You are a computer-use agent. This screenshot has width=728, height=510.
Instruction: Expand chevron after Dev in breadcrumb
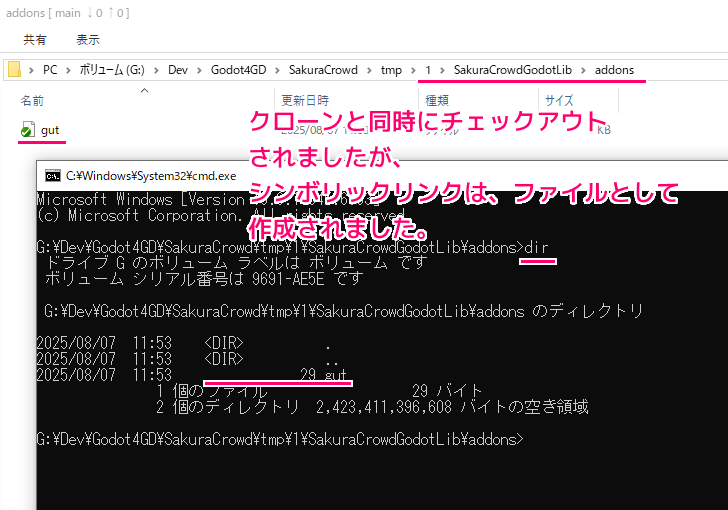pyautogui.click(x=198, y=70)
